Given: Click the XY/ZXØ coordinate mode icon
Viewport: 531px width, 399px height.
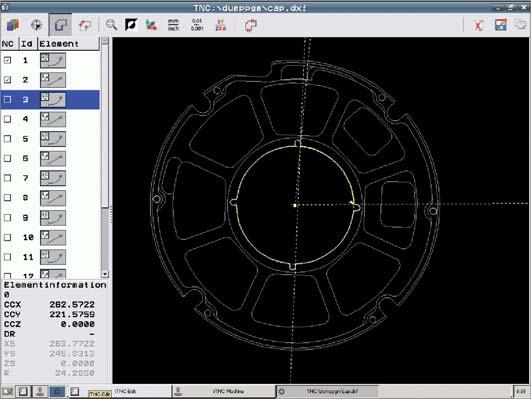Looking at the screenshot, I should coord(220,25).
